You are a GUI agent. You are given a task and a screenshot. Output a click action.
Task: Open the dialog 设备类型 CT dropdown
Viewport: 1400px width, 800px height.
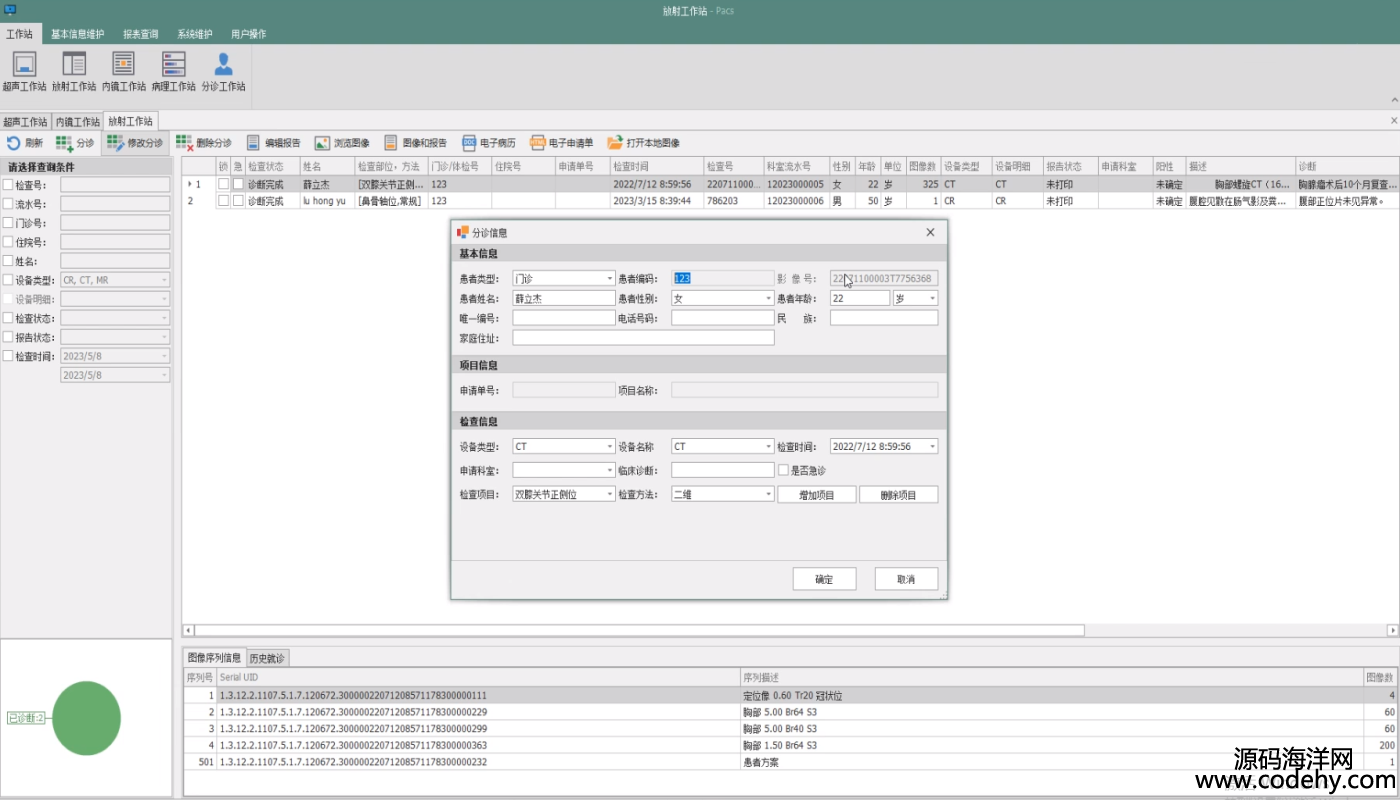[564, 446]
